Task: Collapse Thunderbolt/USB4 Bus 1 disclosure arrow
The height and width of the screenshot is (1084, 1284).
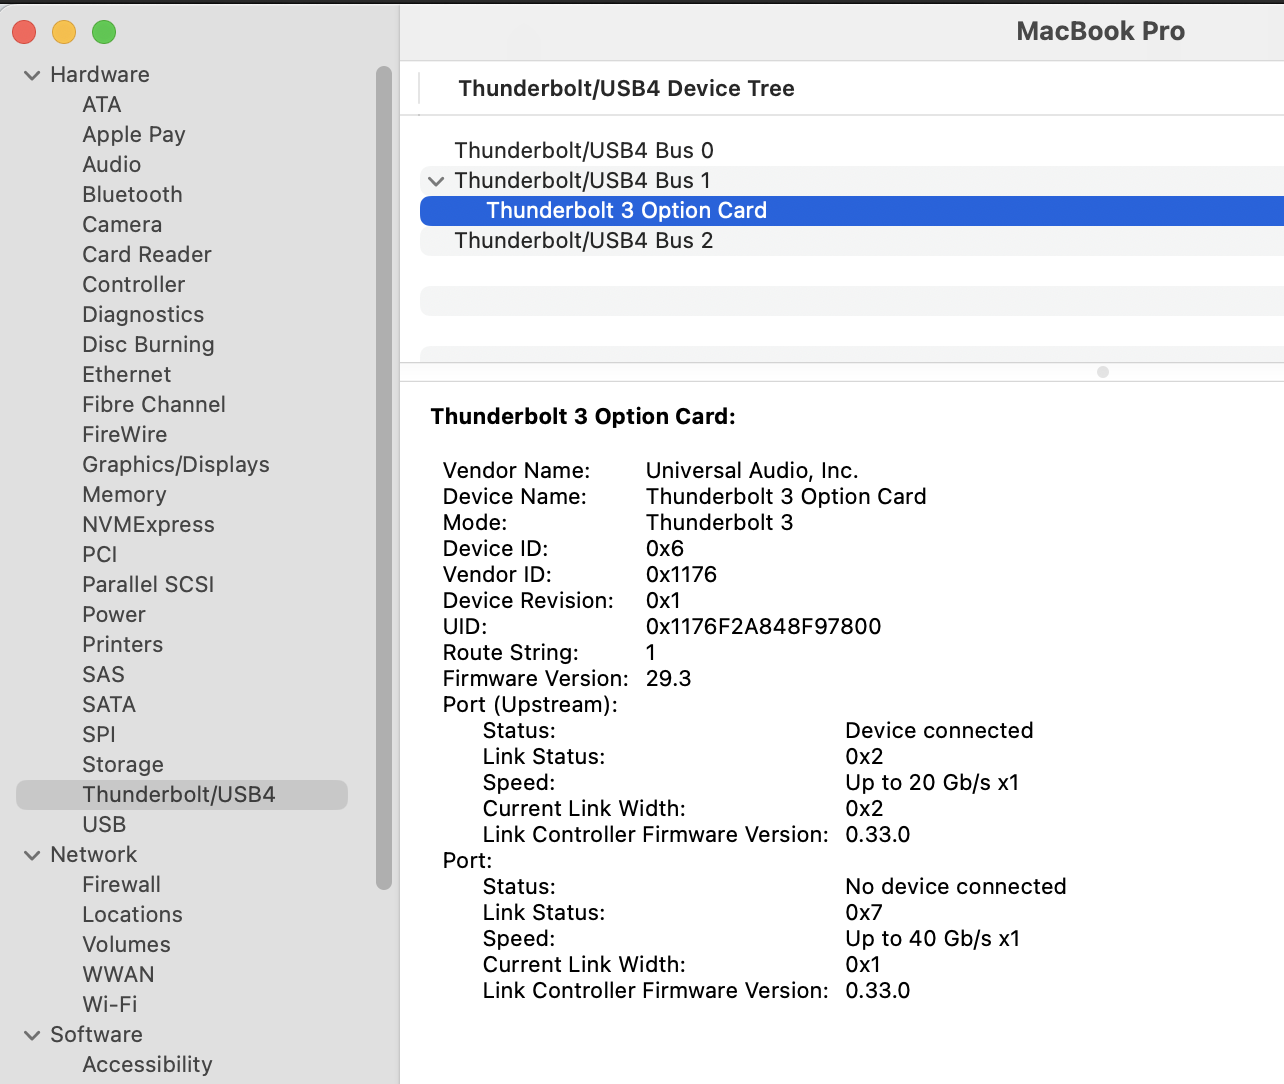Action: [435, 181]
